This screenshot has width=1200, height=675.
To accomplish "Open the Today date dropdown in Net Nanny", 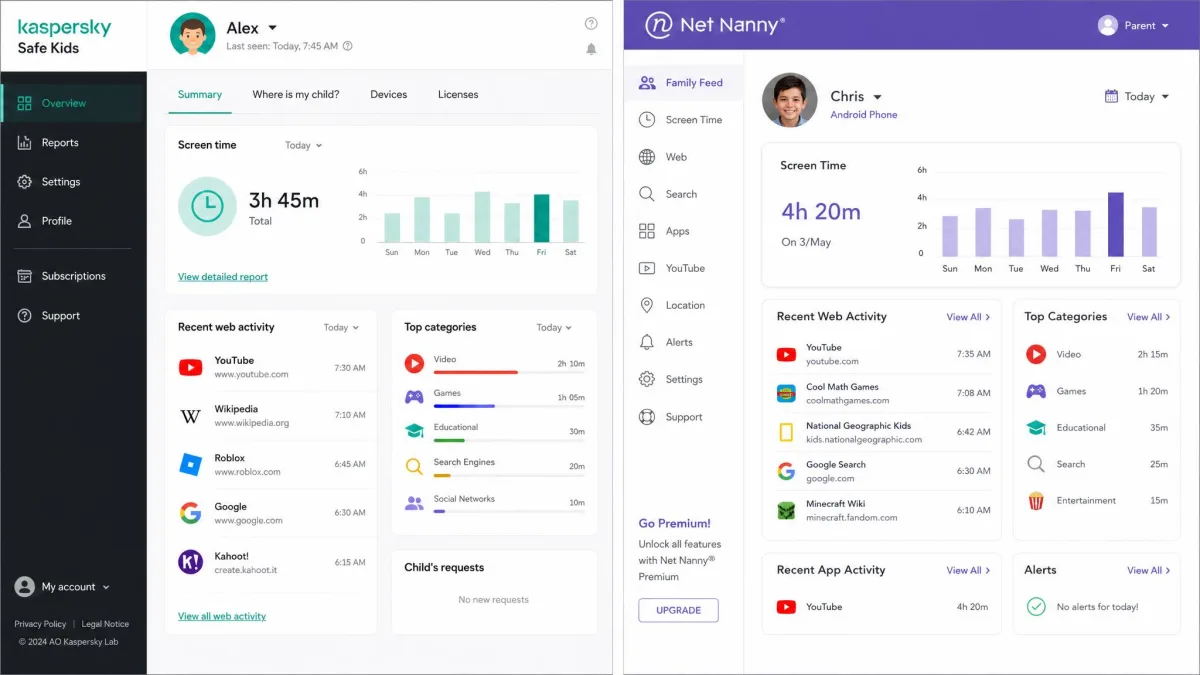I will pos(1137,97).
